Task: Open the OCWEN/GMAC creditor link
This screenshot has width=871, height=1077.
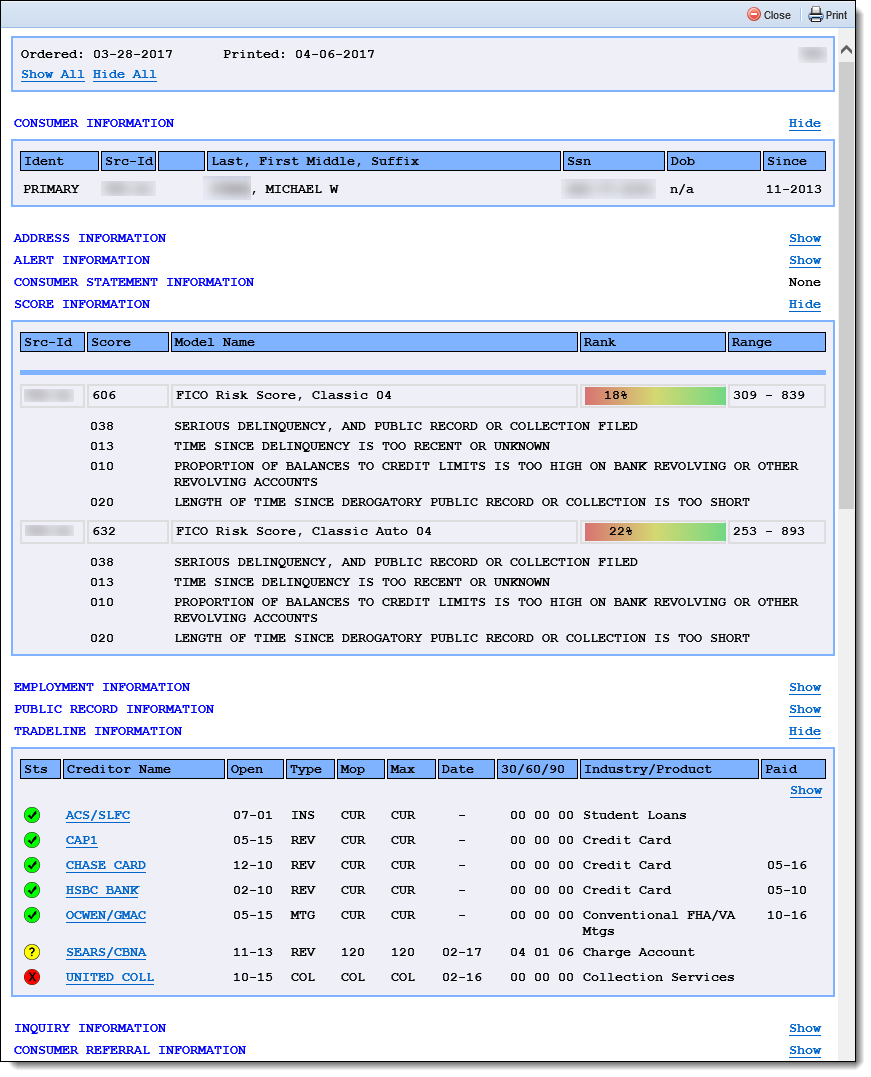Action: point(106,916)
